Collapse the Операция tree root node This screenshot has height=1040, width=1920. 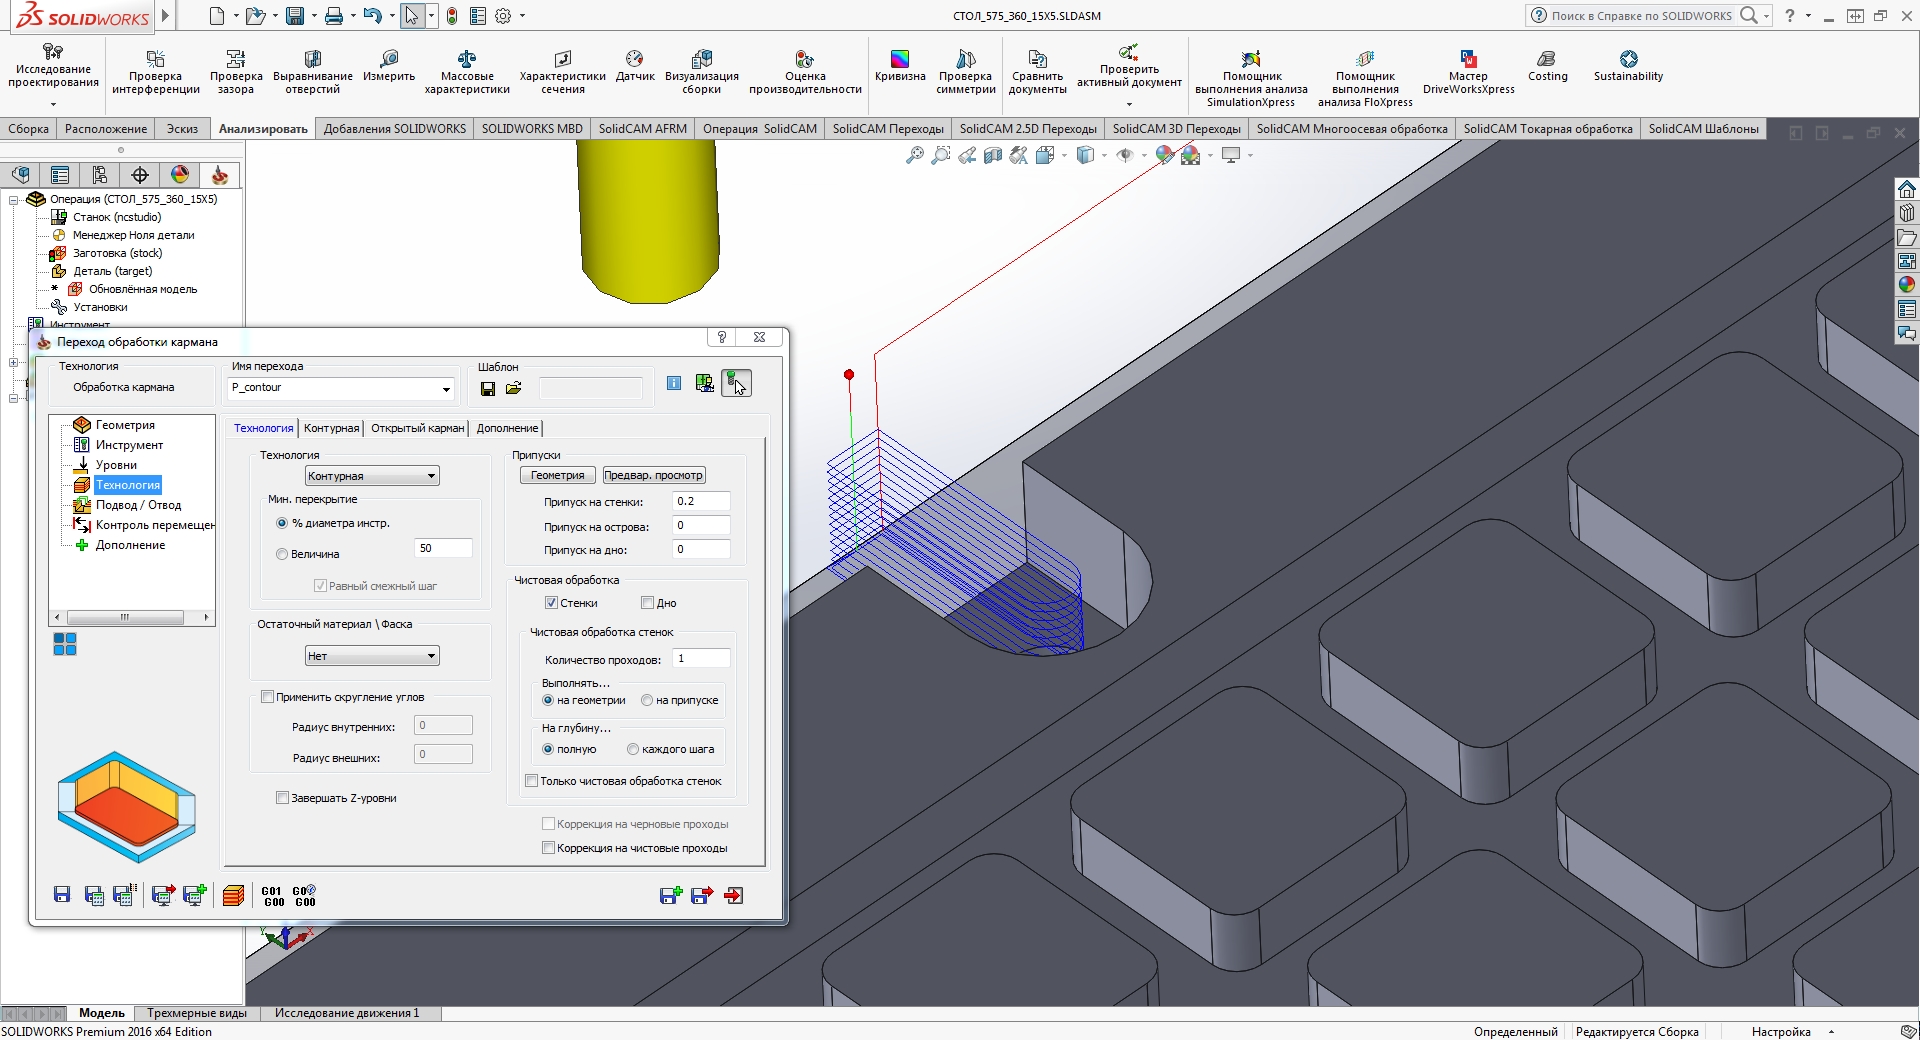click(14, 199)
